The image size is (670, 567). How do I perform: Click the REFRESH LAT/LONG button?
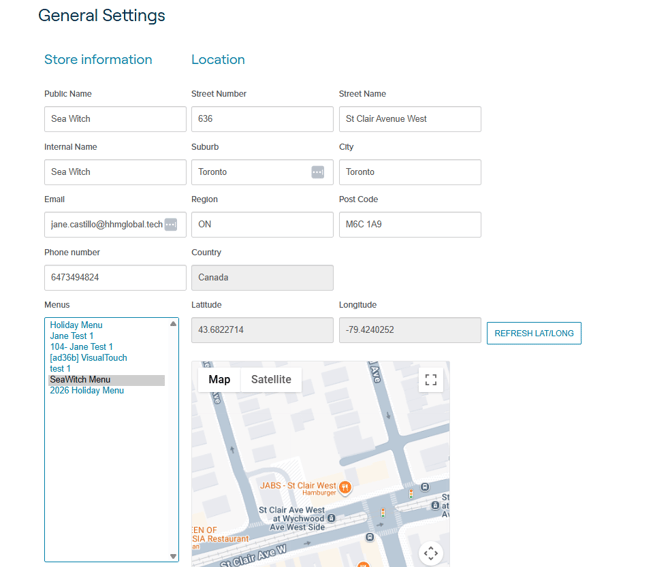(x=534, y=333)
